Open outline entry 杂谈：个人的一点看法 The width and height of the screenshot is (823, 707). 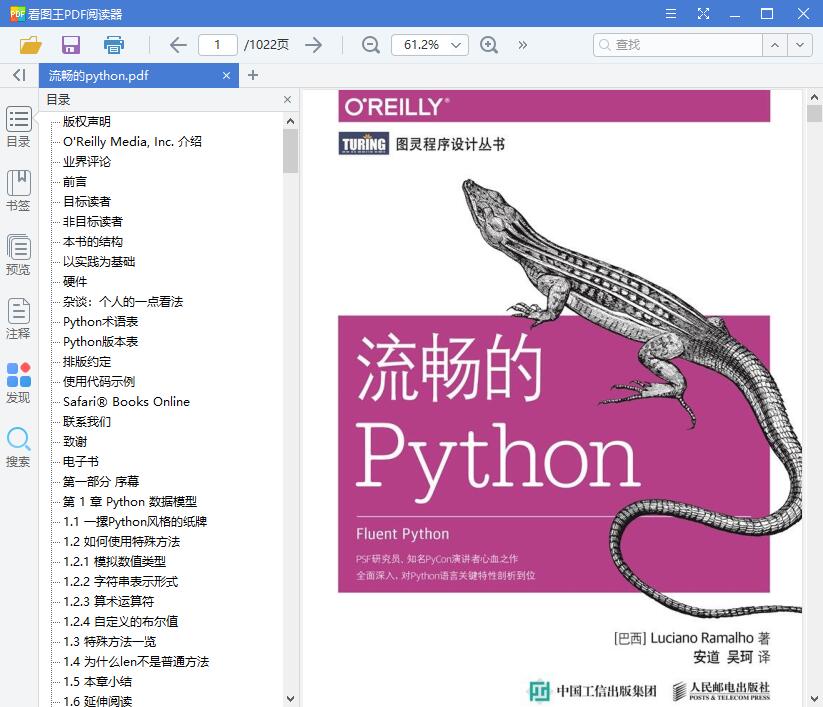(x=123, y=302)
